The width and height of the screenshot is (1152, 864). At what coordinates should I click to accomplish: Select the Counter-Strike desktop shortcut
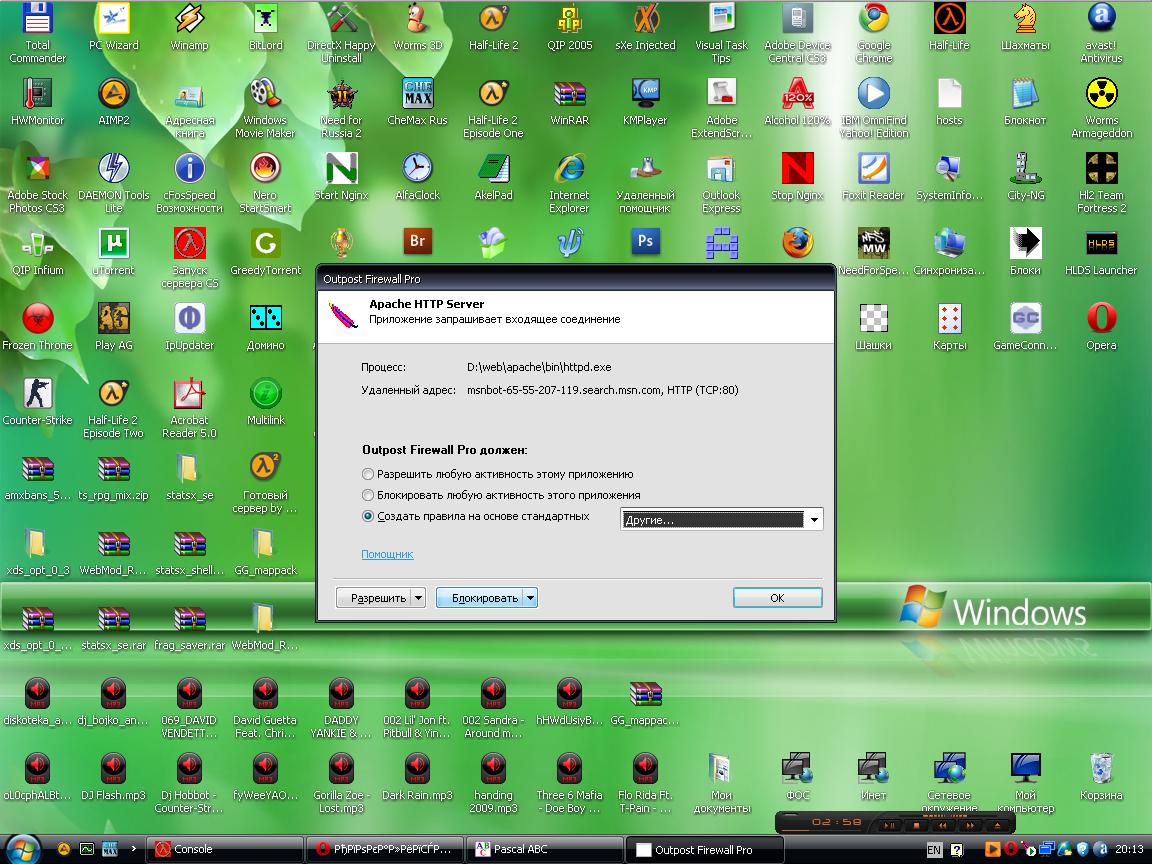[x=38, y=394]
